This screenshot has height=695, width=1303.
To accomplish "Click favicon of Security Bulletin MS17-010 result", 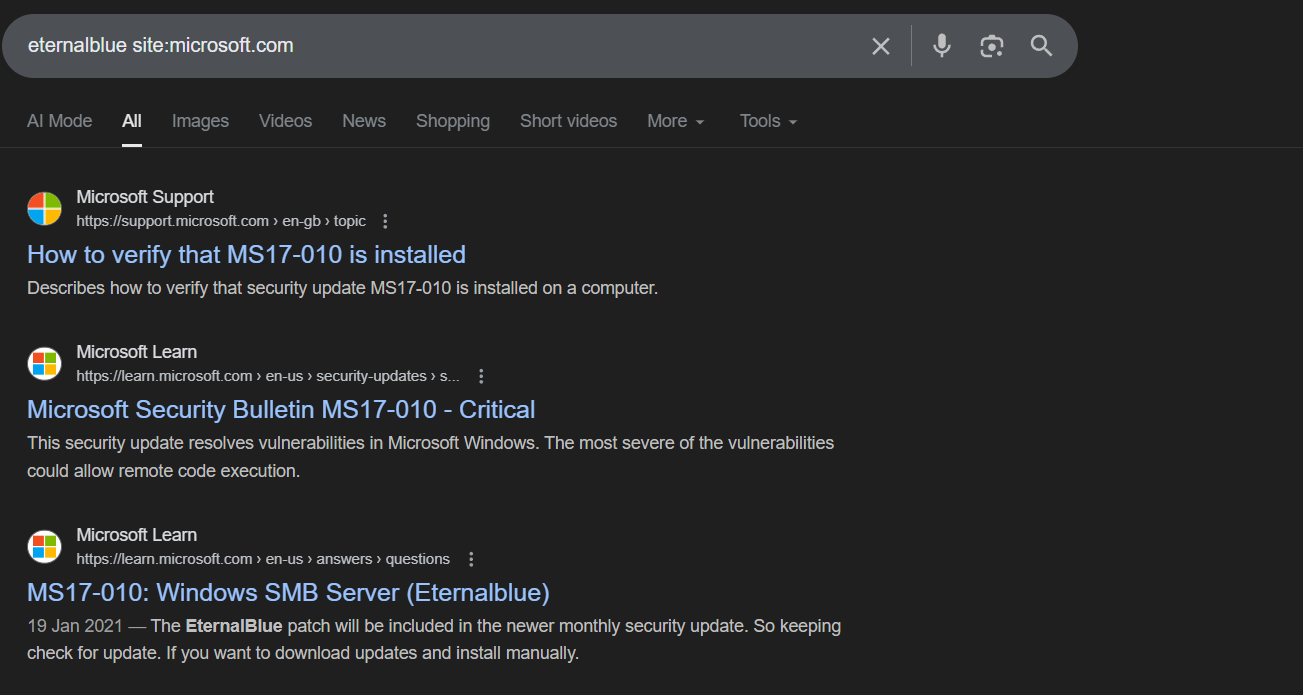I will pos(44,363).
